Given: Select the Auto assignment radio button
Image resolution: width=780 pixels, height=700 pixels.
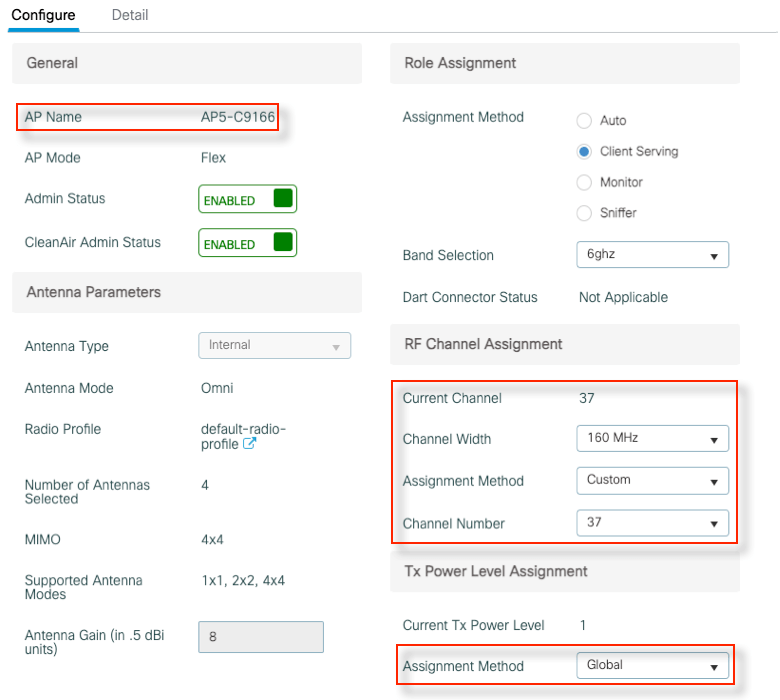Looking at the screenshot, I should click(x=584, y=121).
